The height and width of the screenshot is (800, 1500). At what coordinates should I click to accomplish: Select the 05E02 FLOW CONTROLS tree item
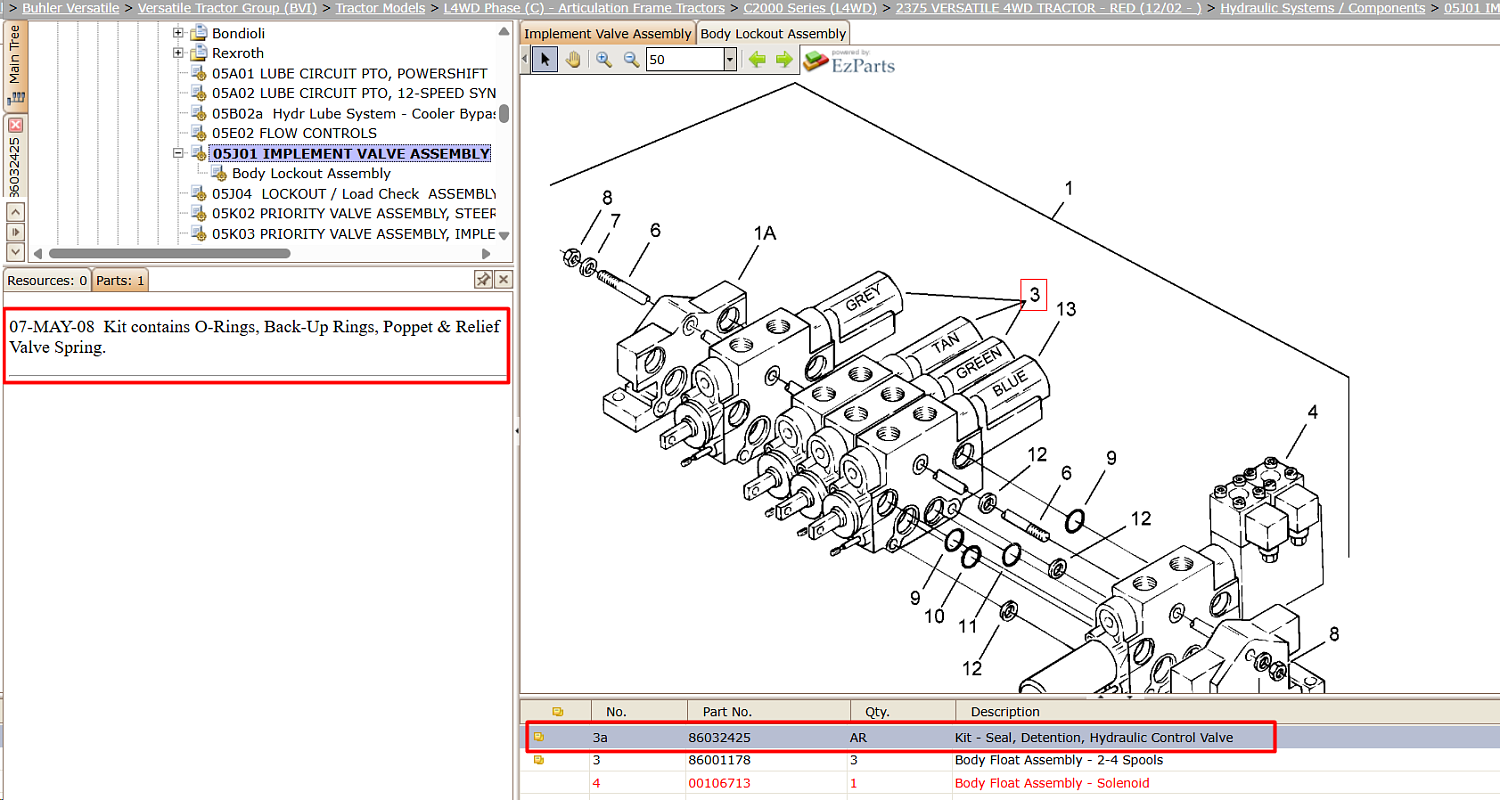click(x=294, y=133)
